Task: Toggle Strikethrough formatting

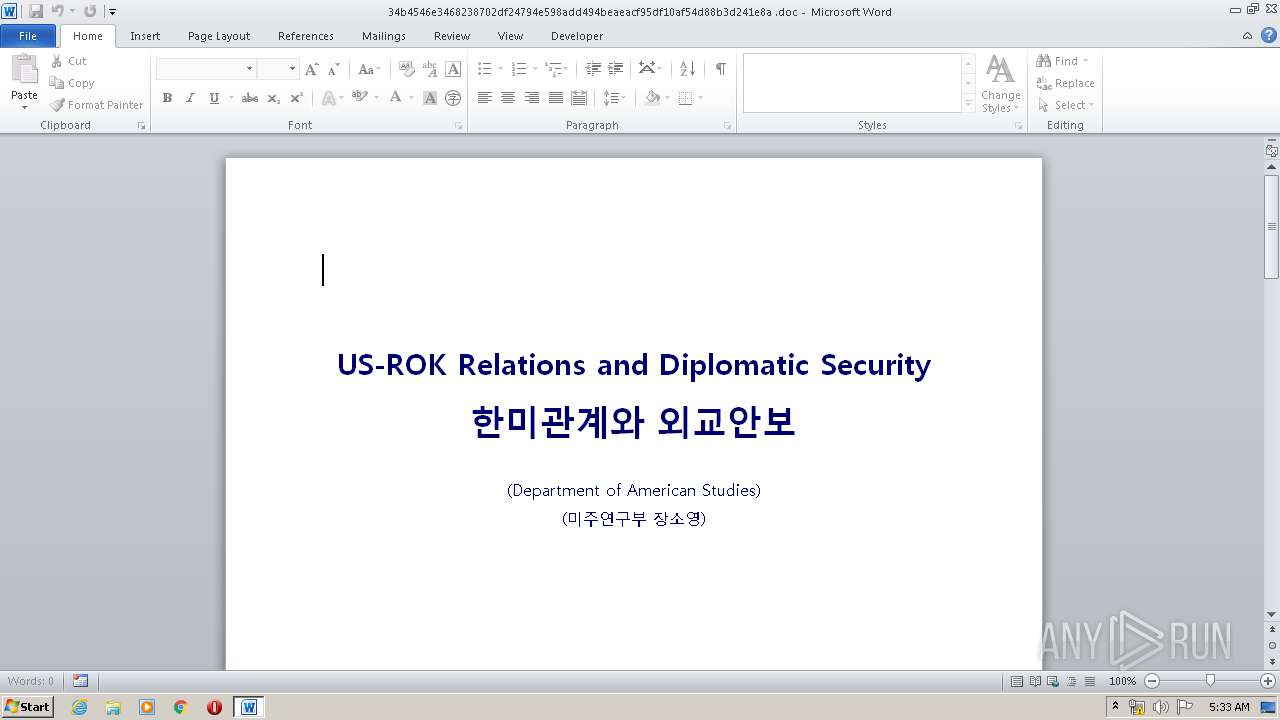Action: pyautogui.click(x=250, y=98)
